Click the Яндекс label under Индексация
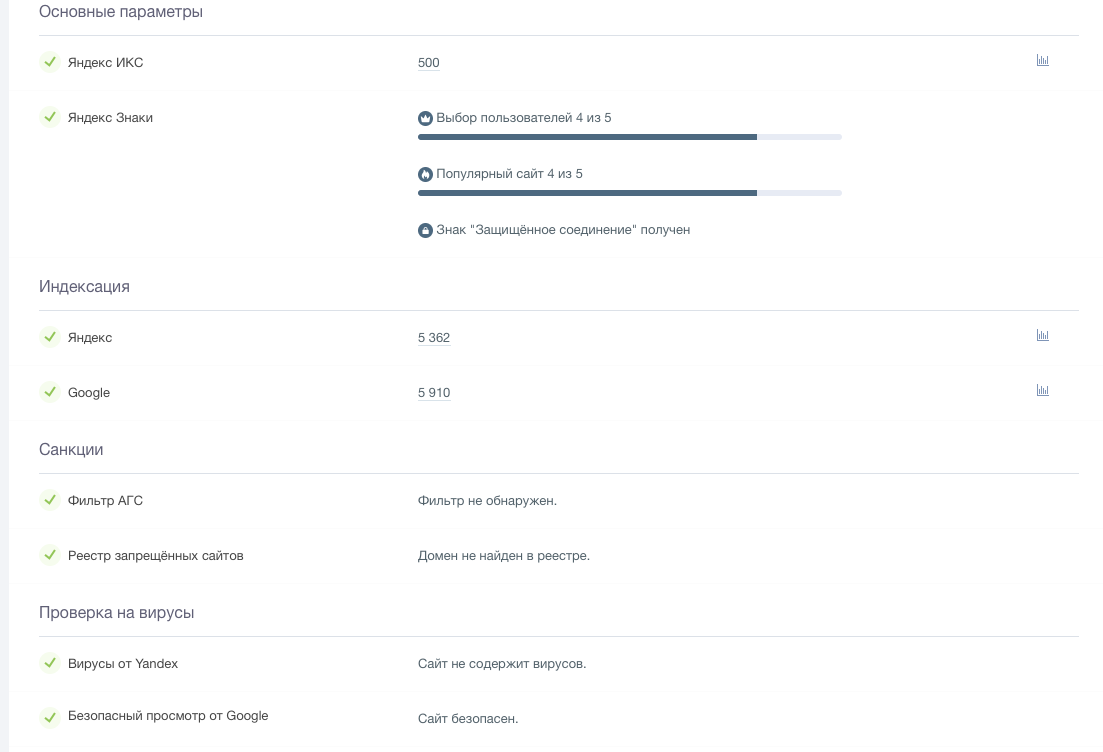1103x752 pixels. (x=90, y=338)
